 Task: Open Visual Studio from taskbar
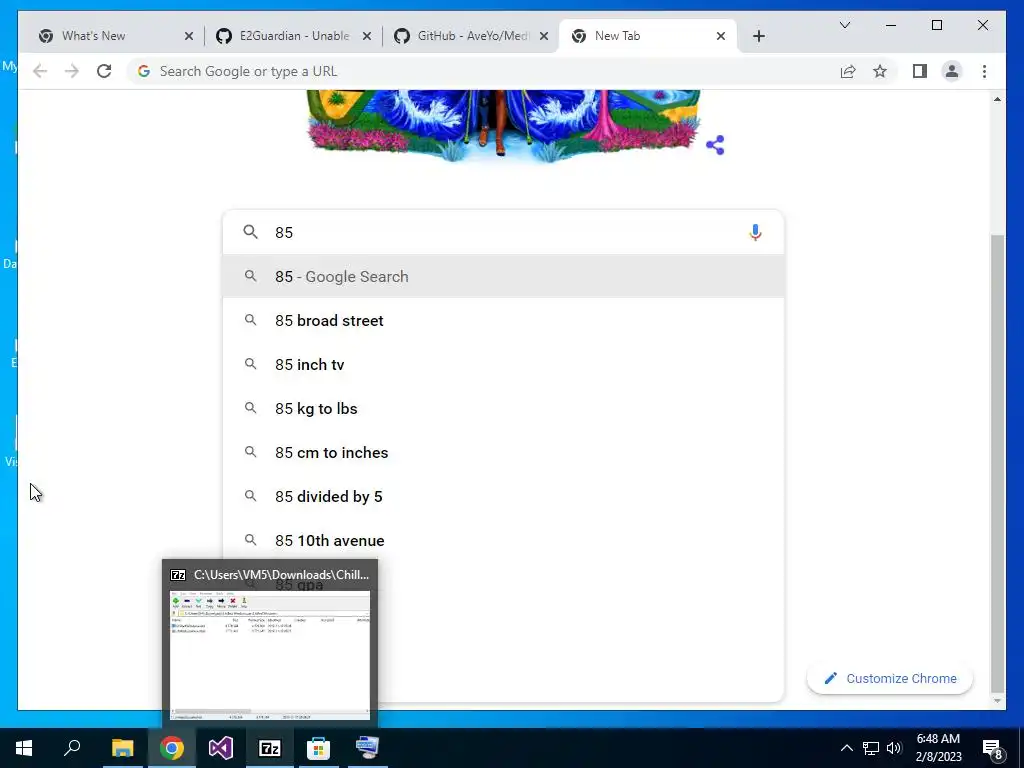click(221, 748)
